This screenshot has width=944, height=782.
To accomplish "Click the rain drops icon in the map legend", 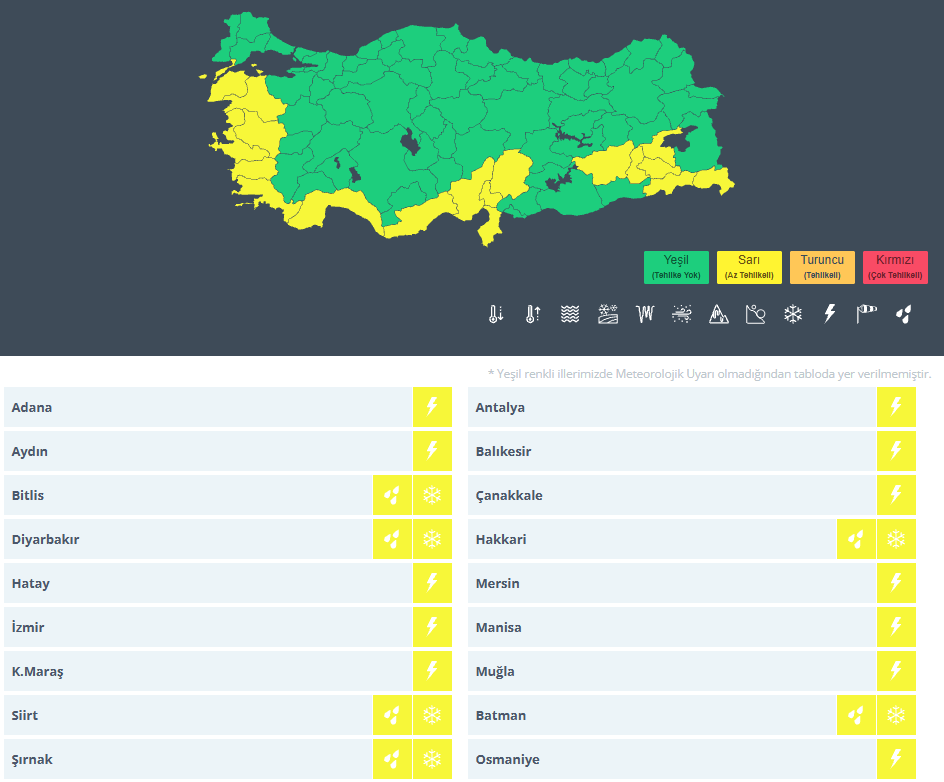I will (904, 314).
